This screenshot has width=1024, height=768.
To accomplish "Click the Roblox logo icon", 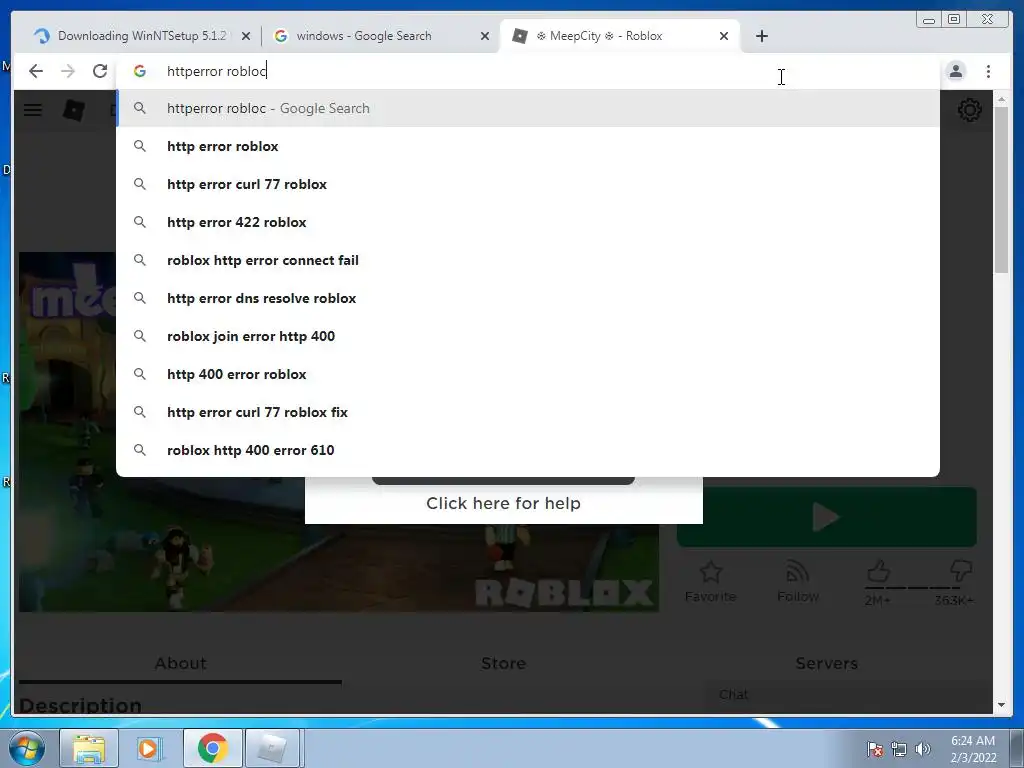I will coord(74,110).
